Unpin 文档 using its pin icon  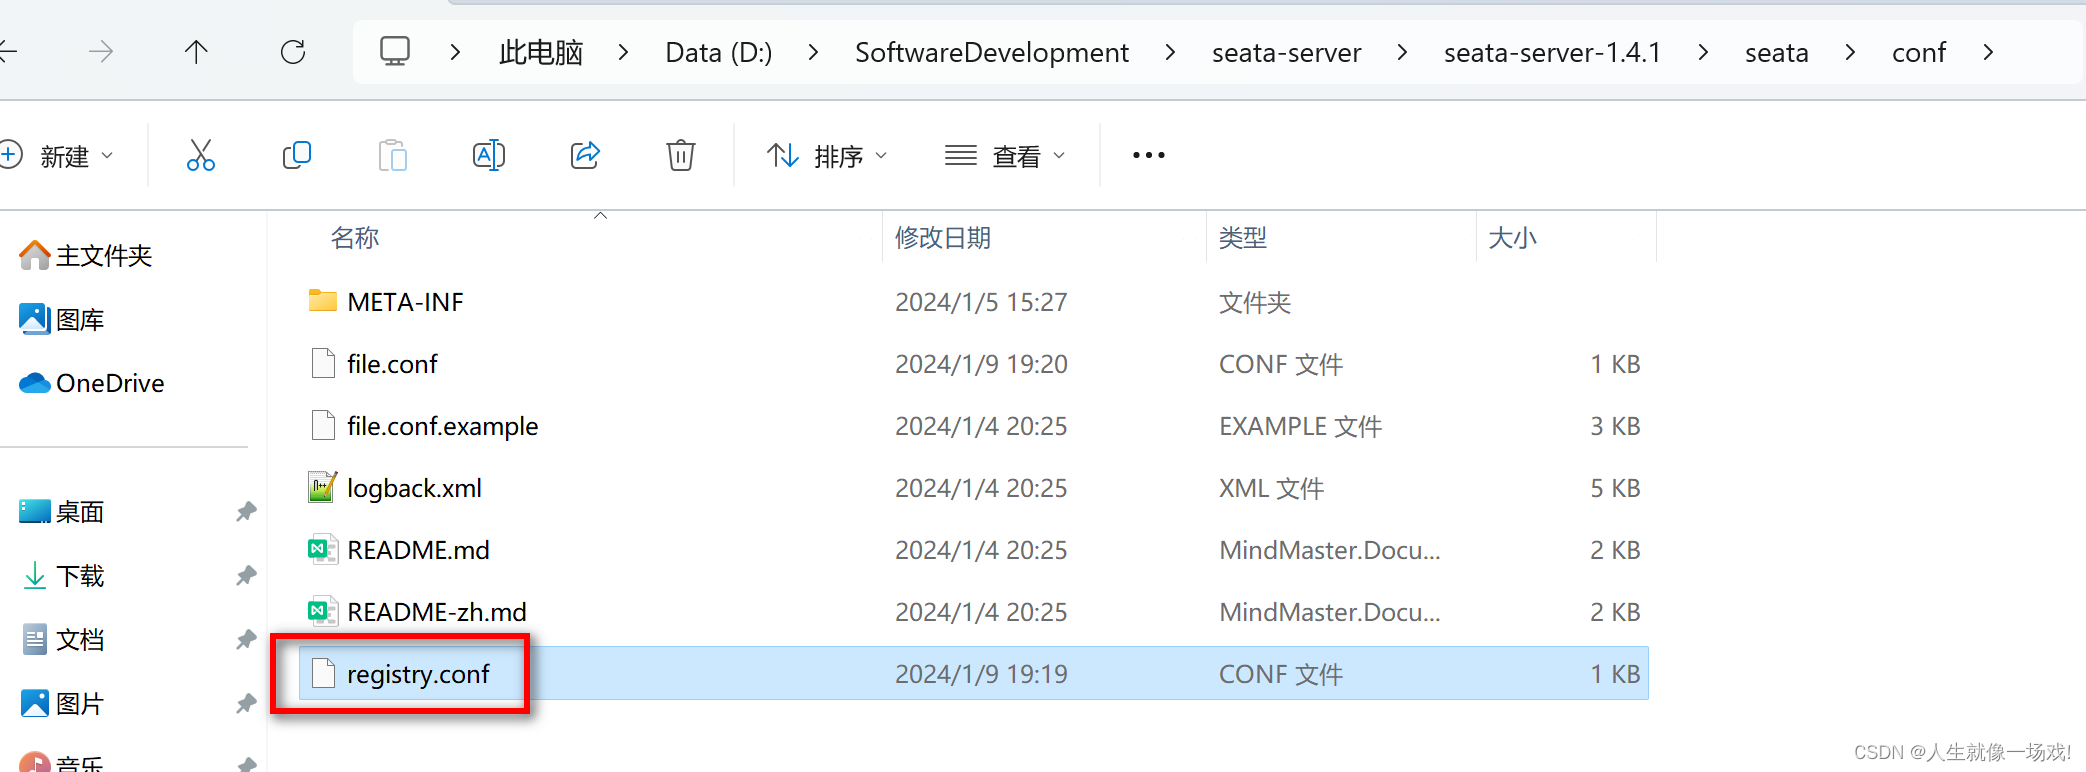coord(246,640)
